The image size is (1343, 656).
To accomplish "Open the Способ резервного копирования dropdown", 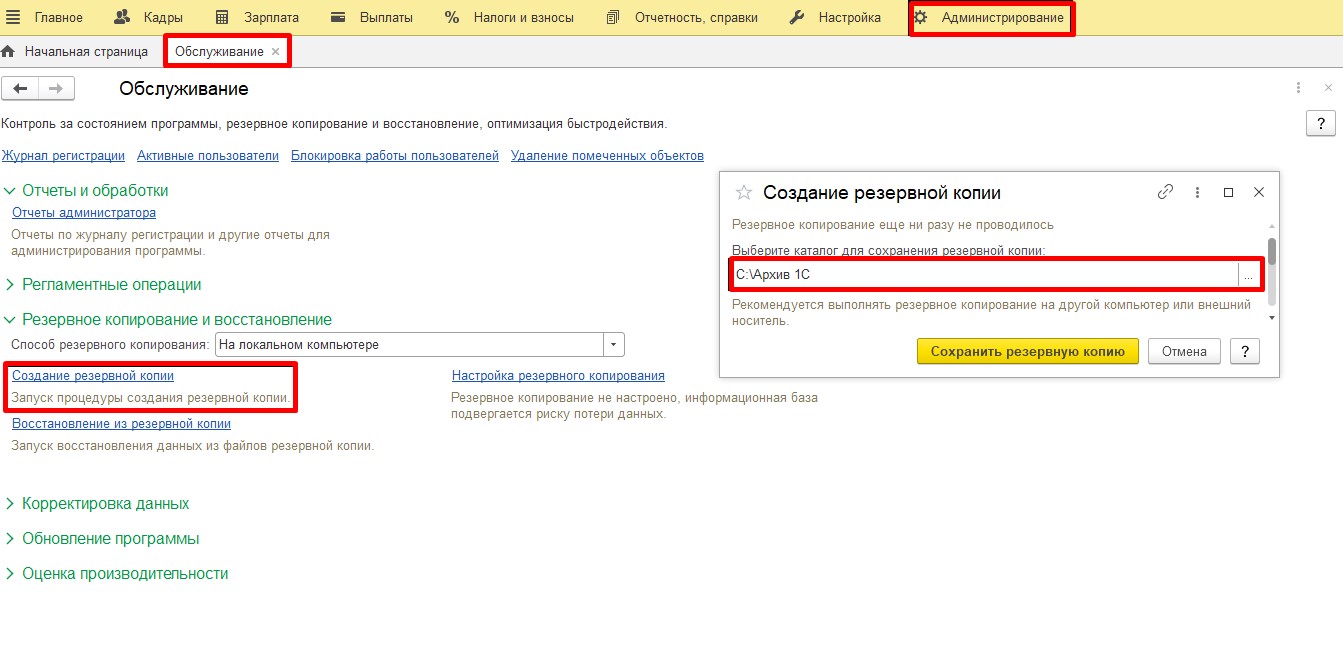I will pyautogui.click(x=614, y=345).
